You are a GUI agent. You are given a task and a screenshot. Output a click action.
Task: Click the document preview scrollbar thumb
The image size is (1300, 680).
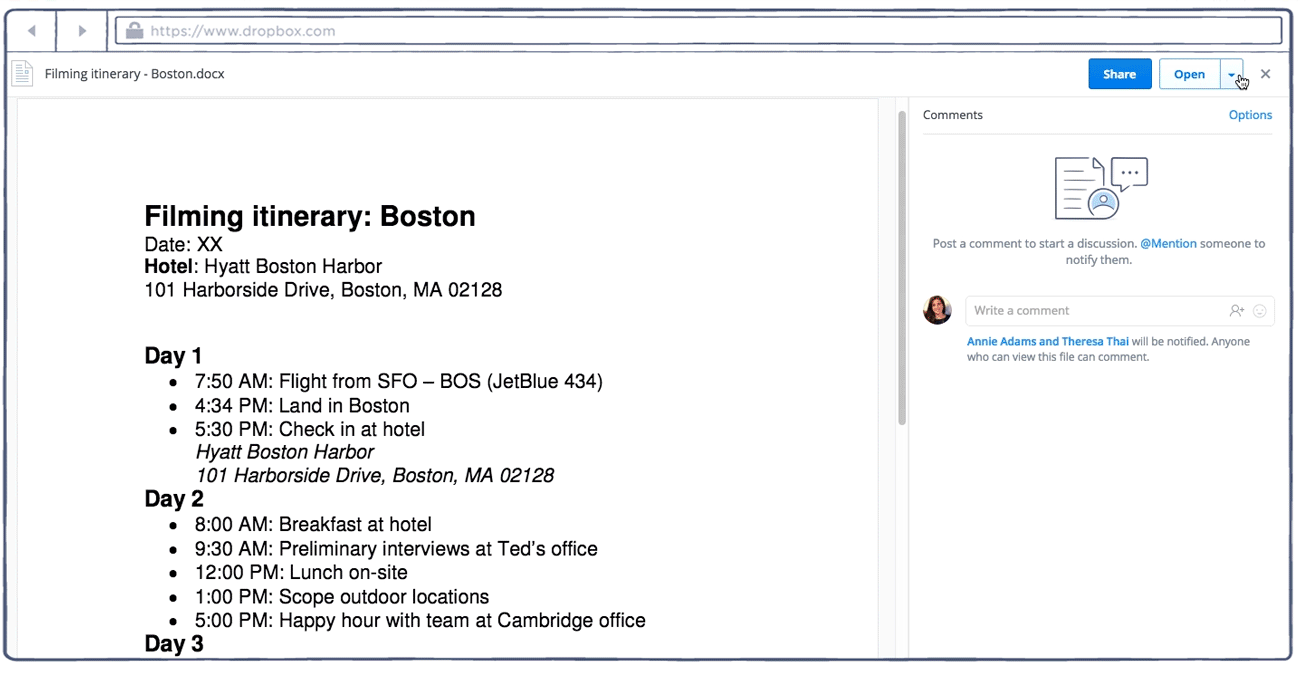[902, 268]
